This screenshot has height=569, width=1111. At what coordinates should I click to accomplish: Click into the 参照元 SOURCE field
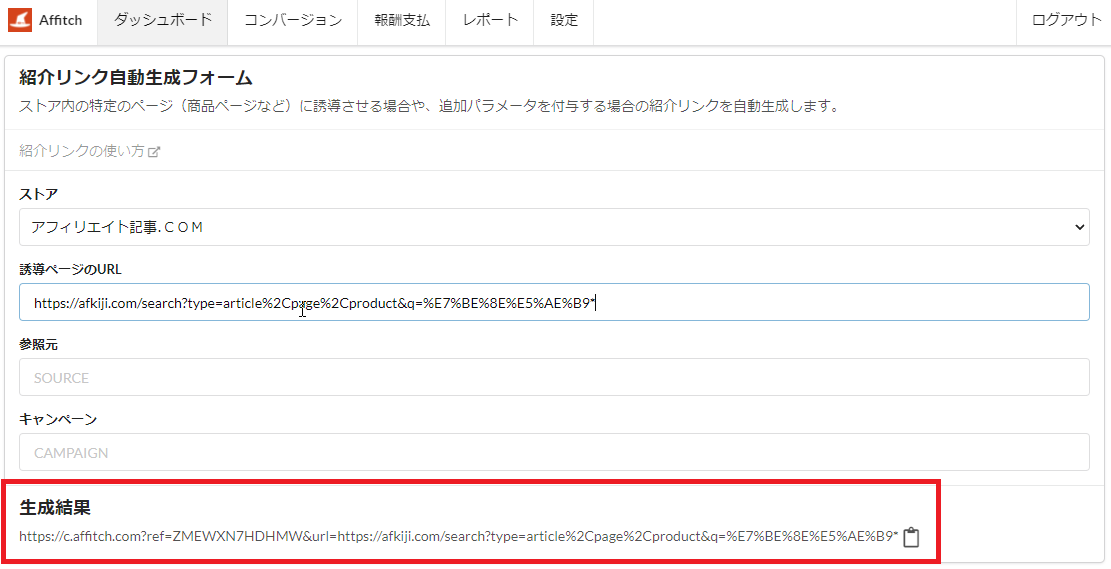coord(554,378)
